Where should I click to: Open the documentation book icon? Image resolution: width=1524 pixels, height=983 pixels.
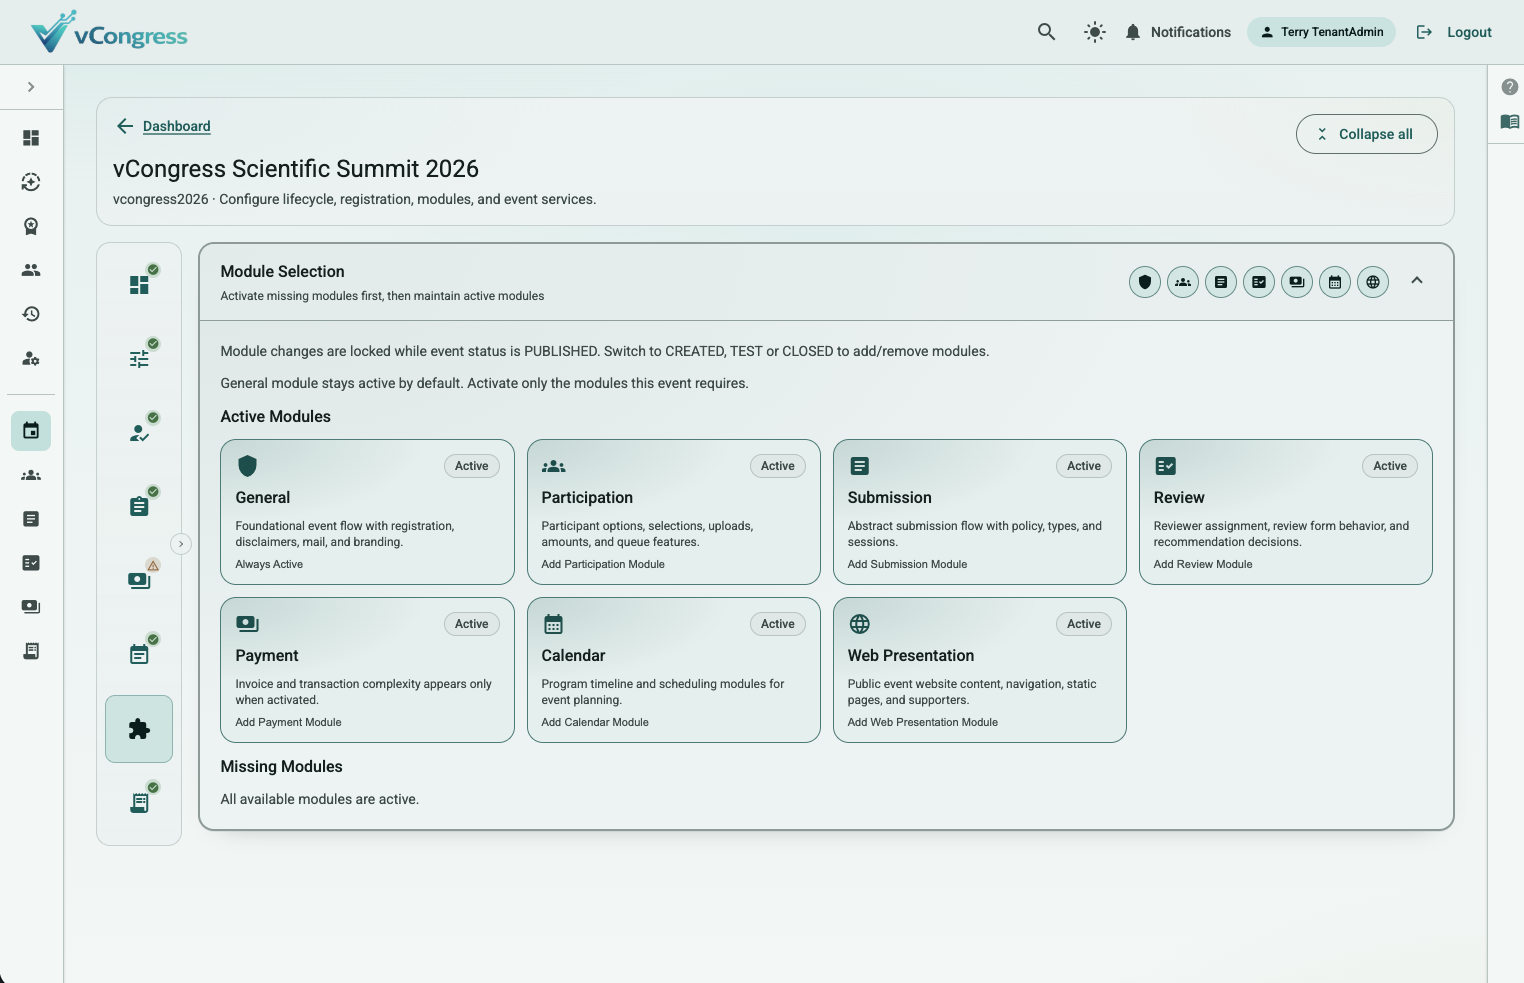1510,122
